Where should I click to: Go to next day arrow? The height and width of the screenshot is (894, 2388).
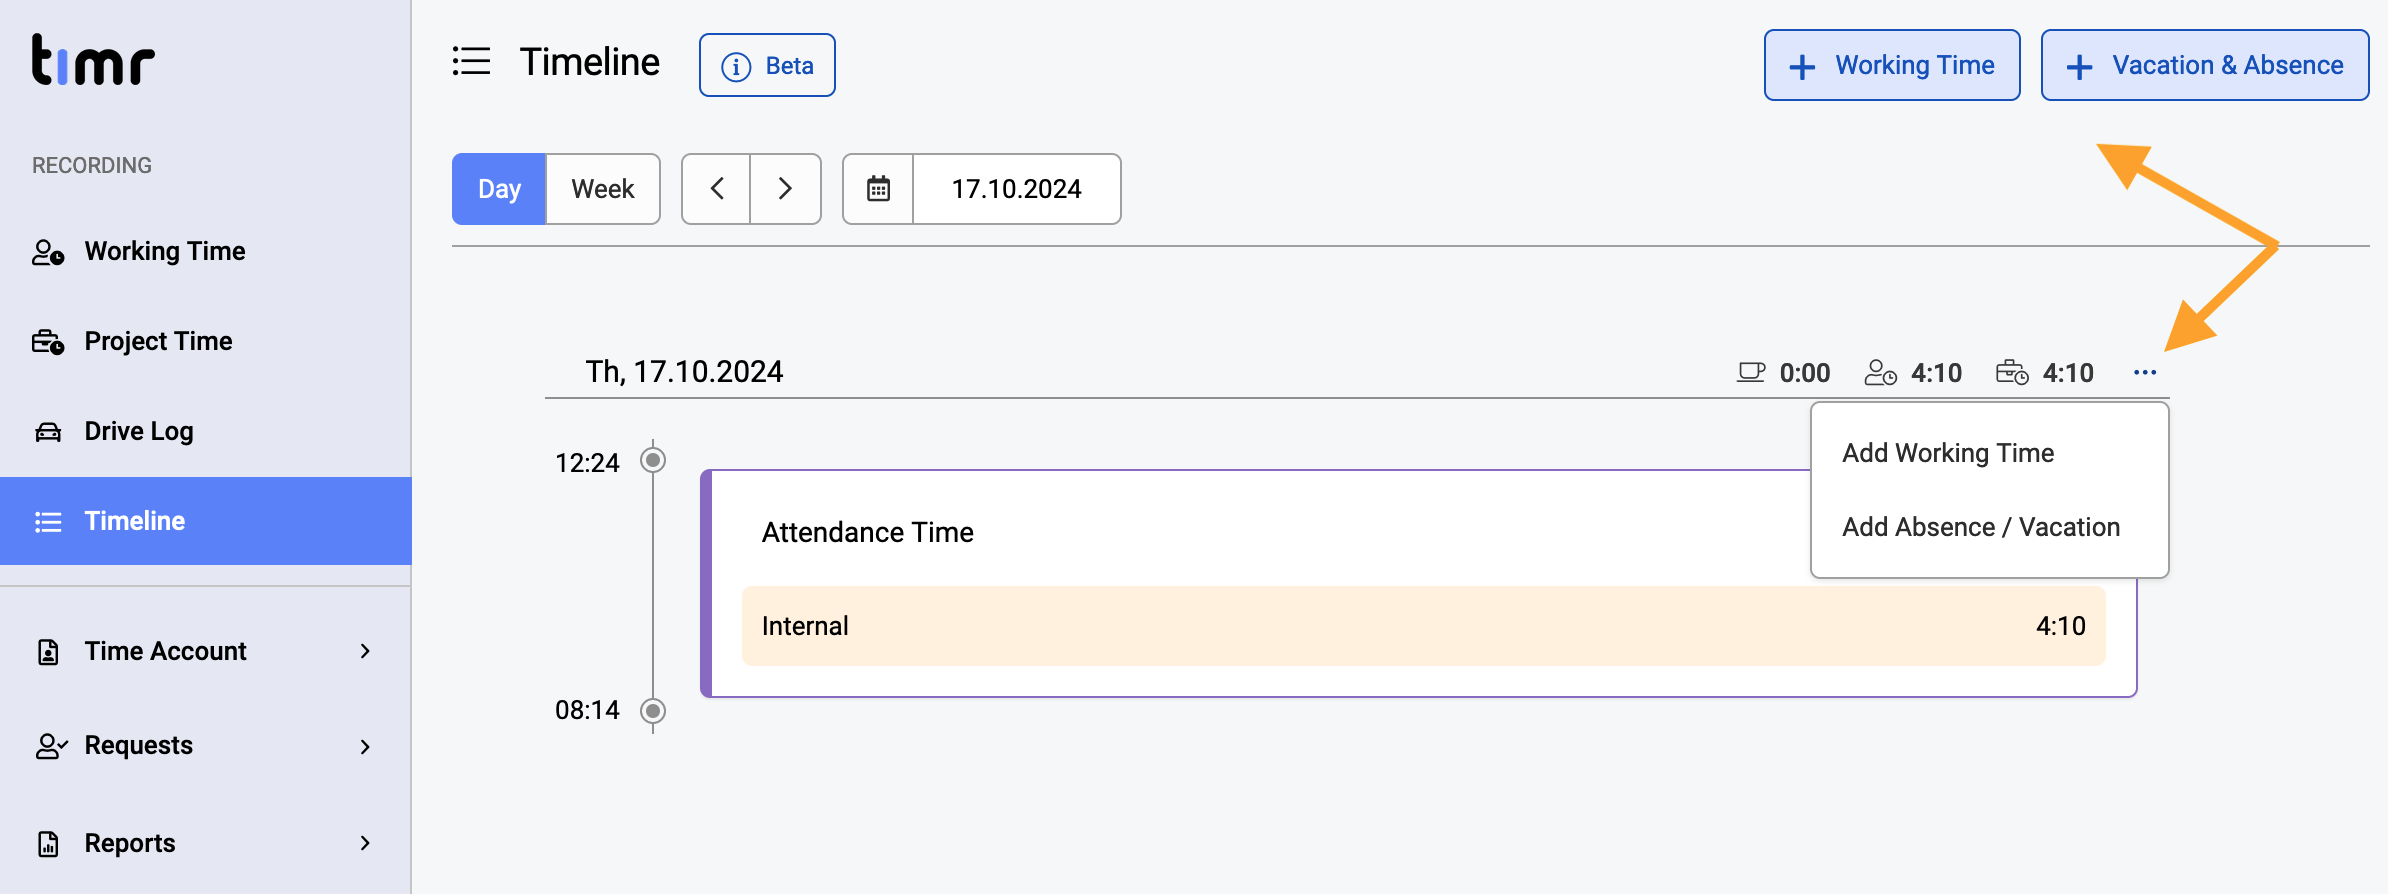click(785, 189)
